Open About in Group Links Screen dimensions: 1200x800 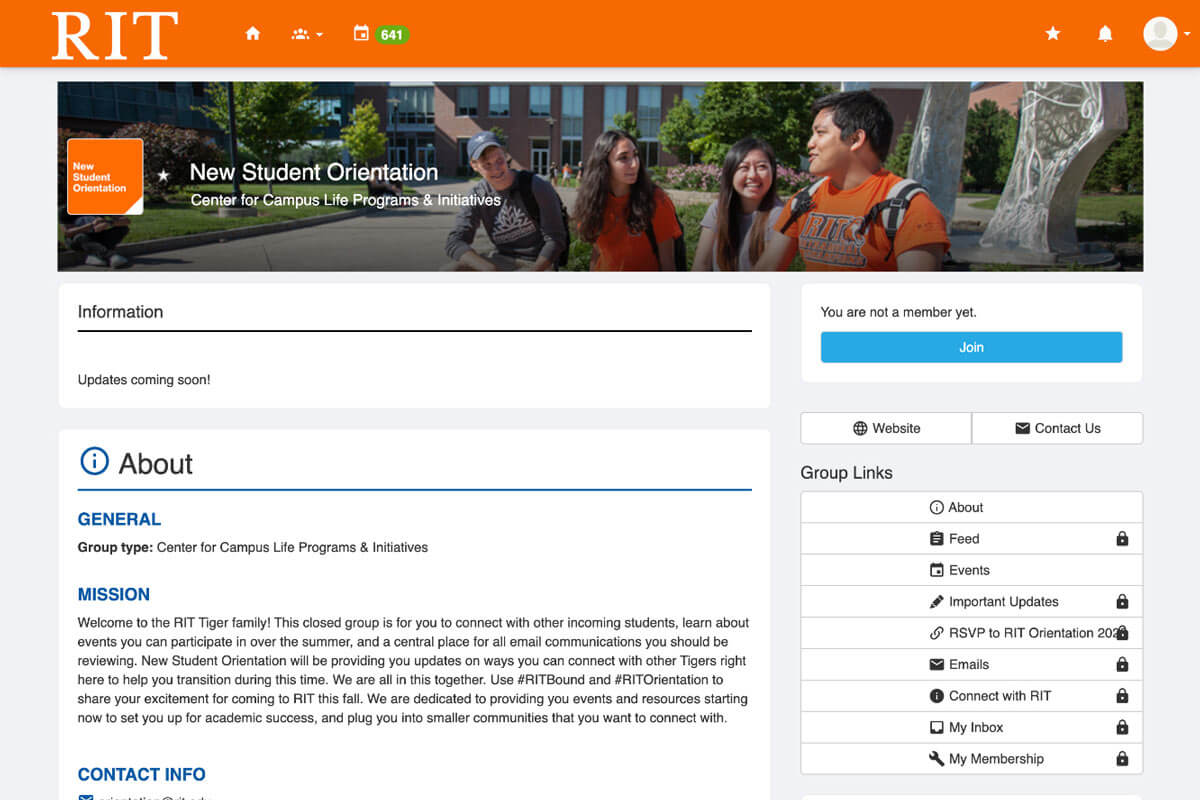(x=971, y=507)
